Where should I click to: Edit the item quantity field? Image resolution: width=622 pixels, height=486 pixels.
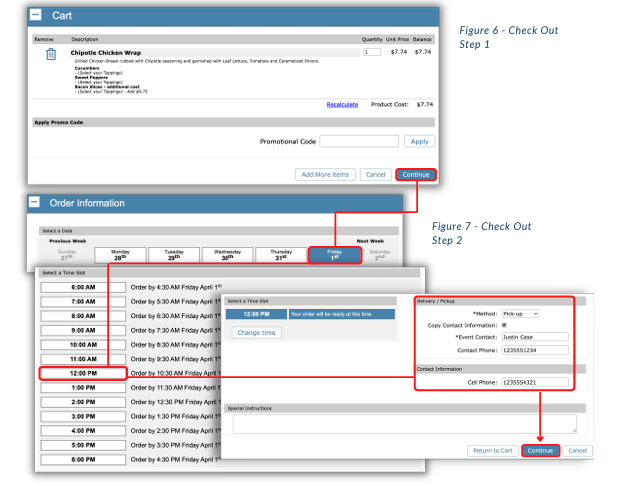click(x=372, y=52)
